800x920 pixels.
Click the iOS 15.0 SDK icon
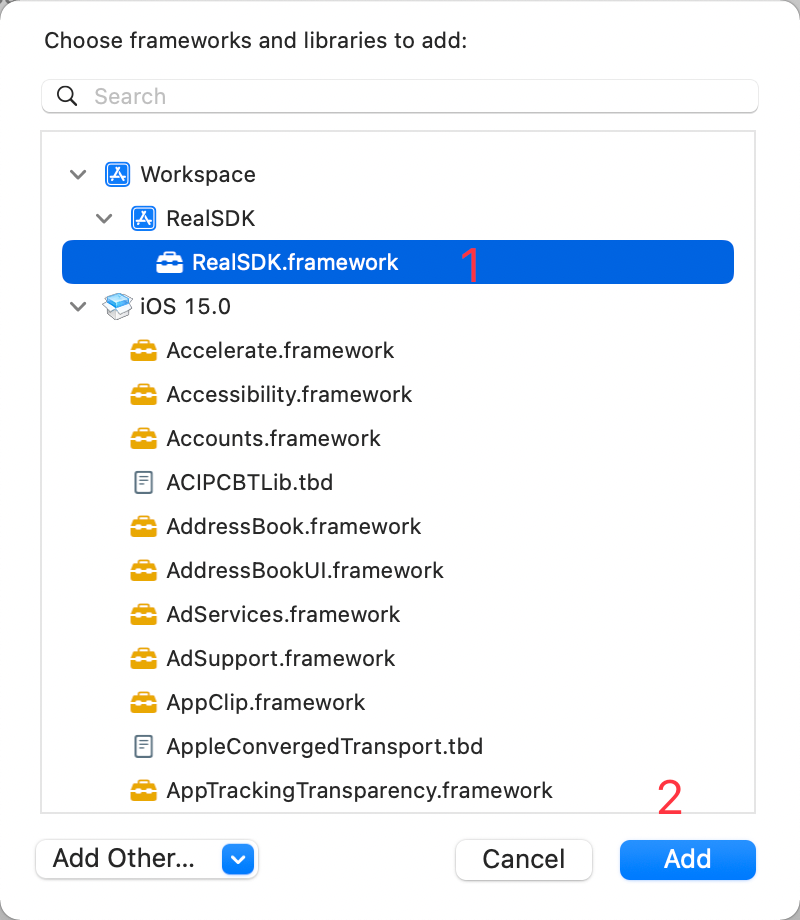pyautogui.click(x=118, y=307)
